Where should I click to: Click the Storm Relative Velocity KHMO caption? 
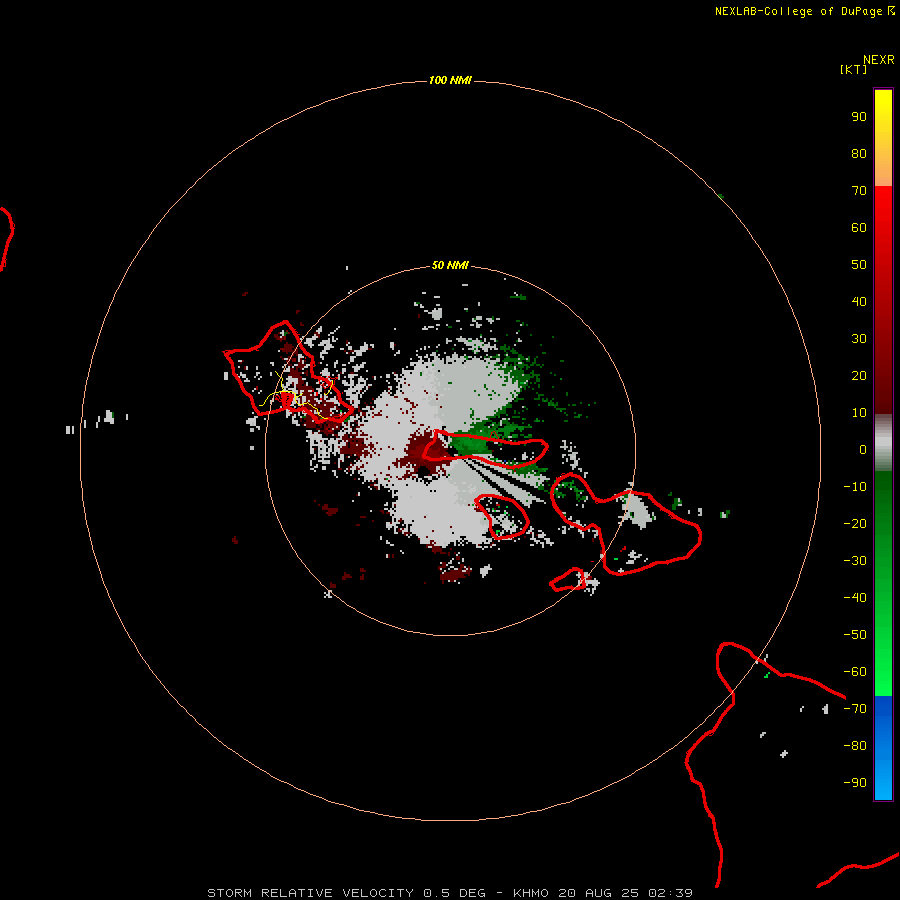450,893
